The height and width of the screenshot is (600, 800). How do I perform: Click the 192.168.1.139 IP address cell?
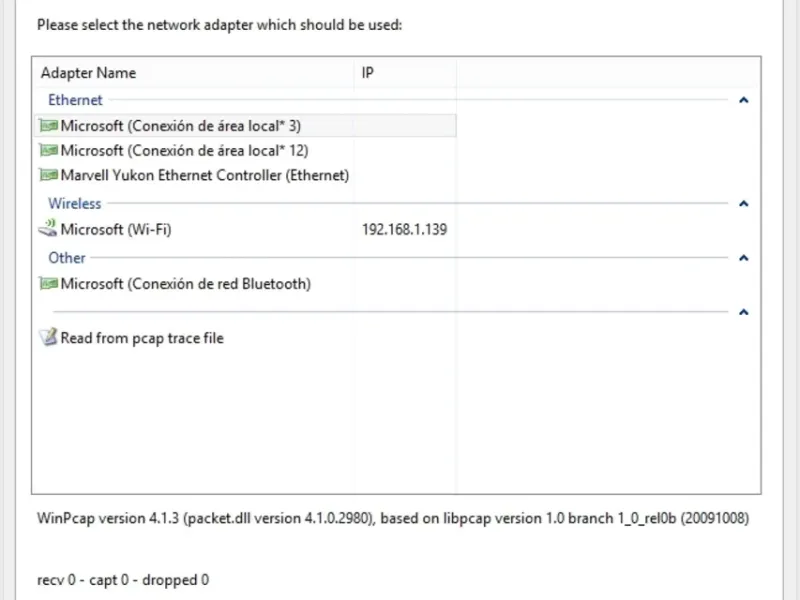click(405, 230)
